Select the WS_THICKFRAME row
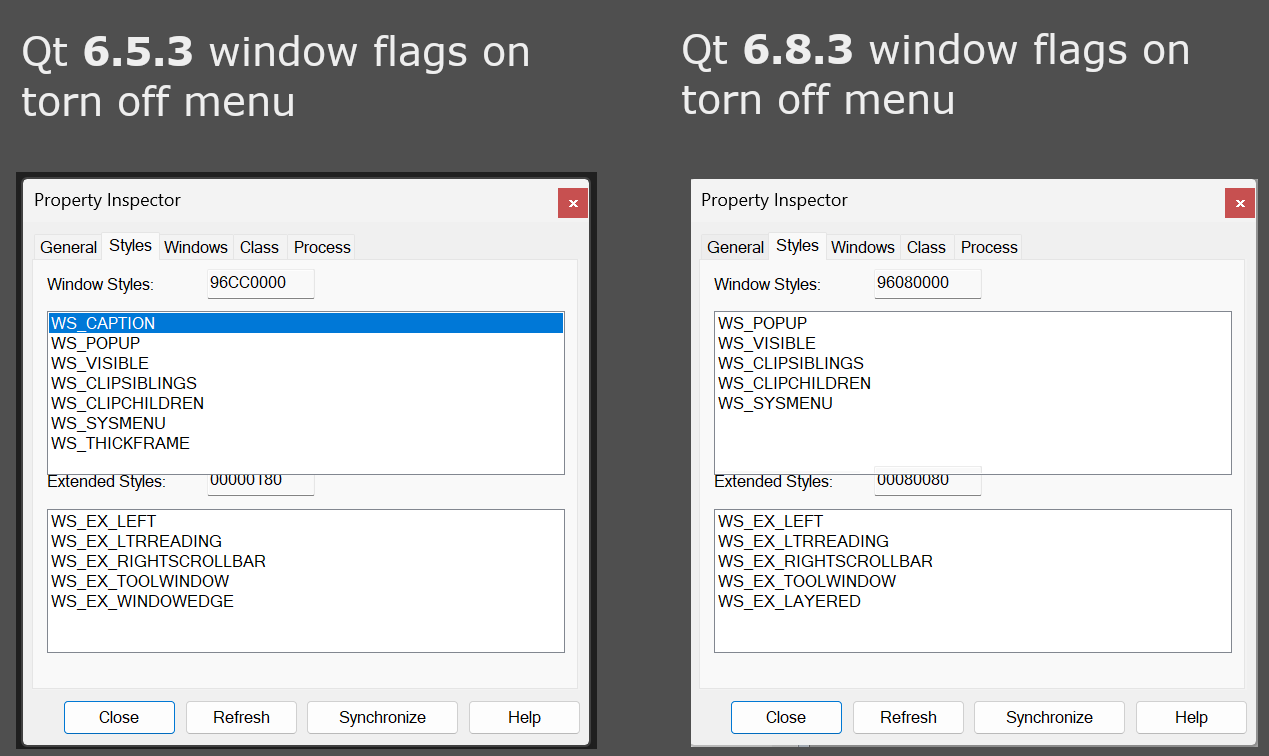This screenshot has height=756, width=1269. point(306,443)
